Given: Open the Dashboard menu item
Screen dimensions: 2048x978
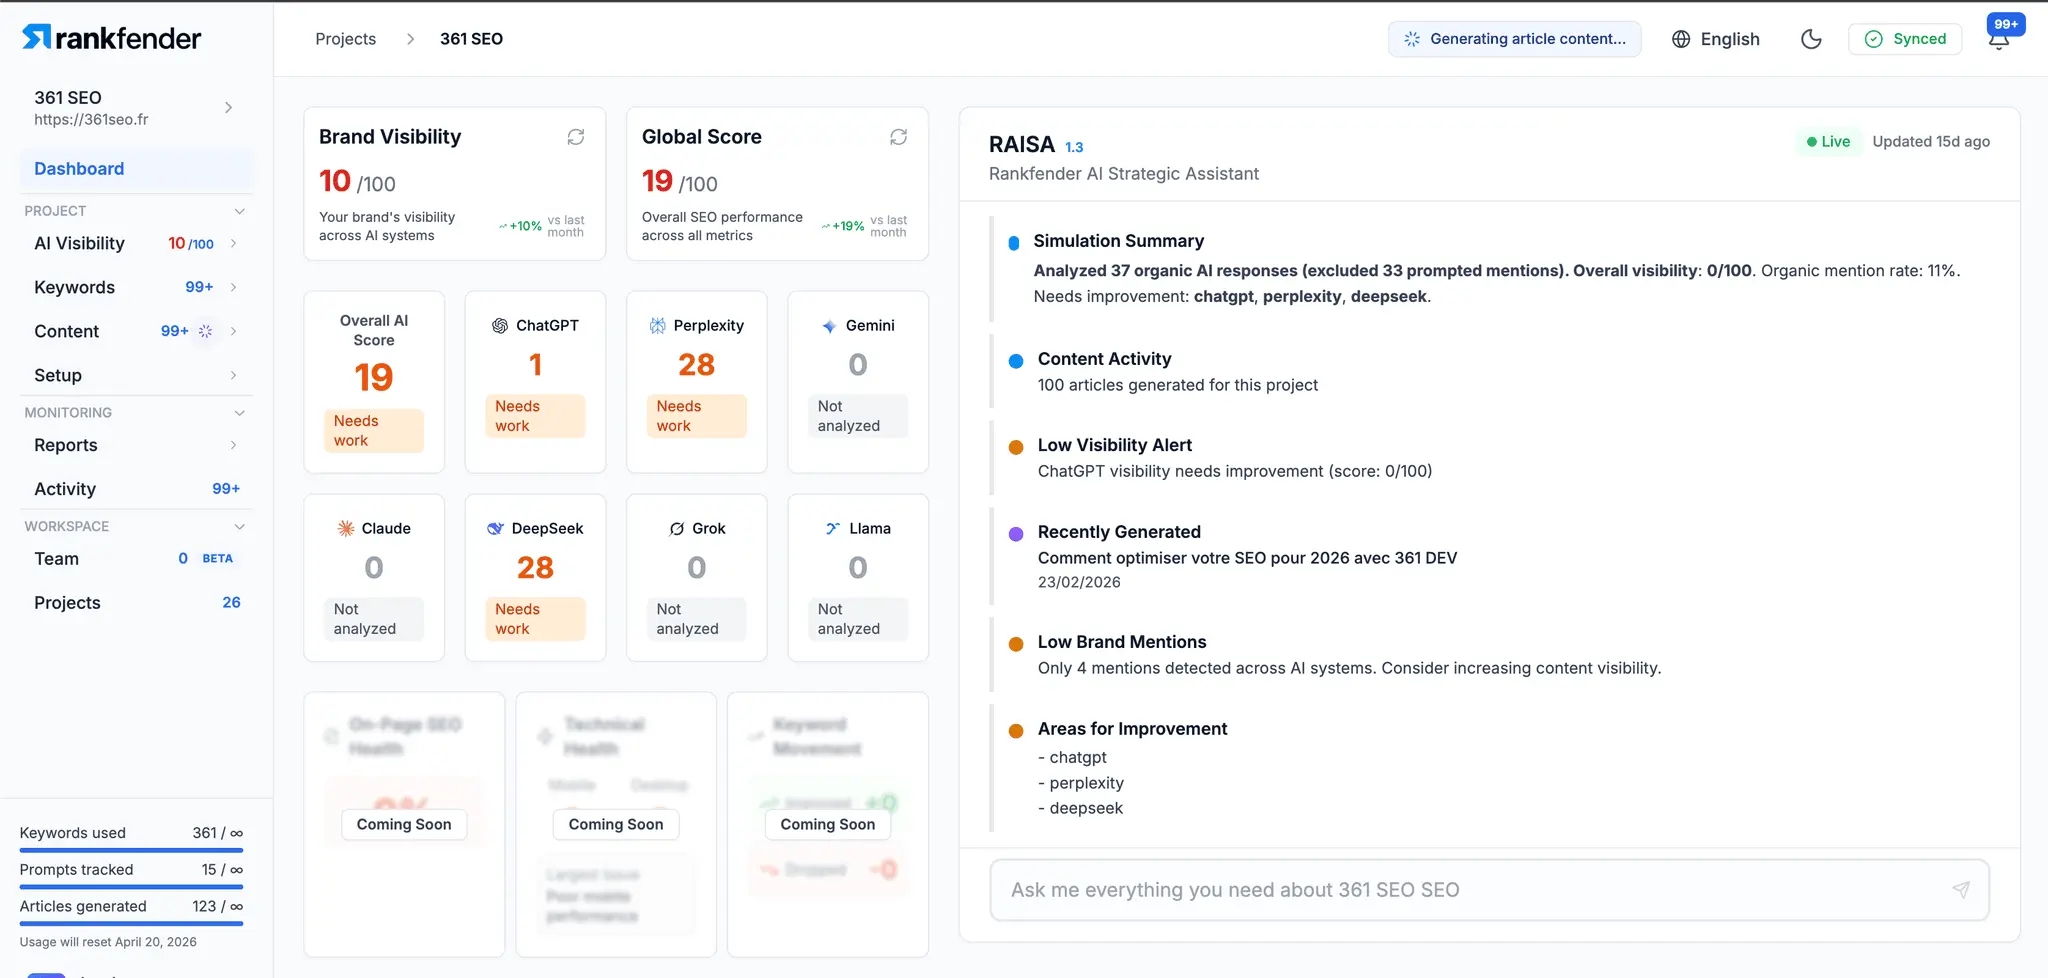Looking at the screenshot, I should (x=137, y=169).
